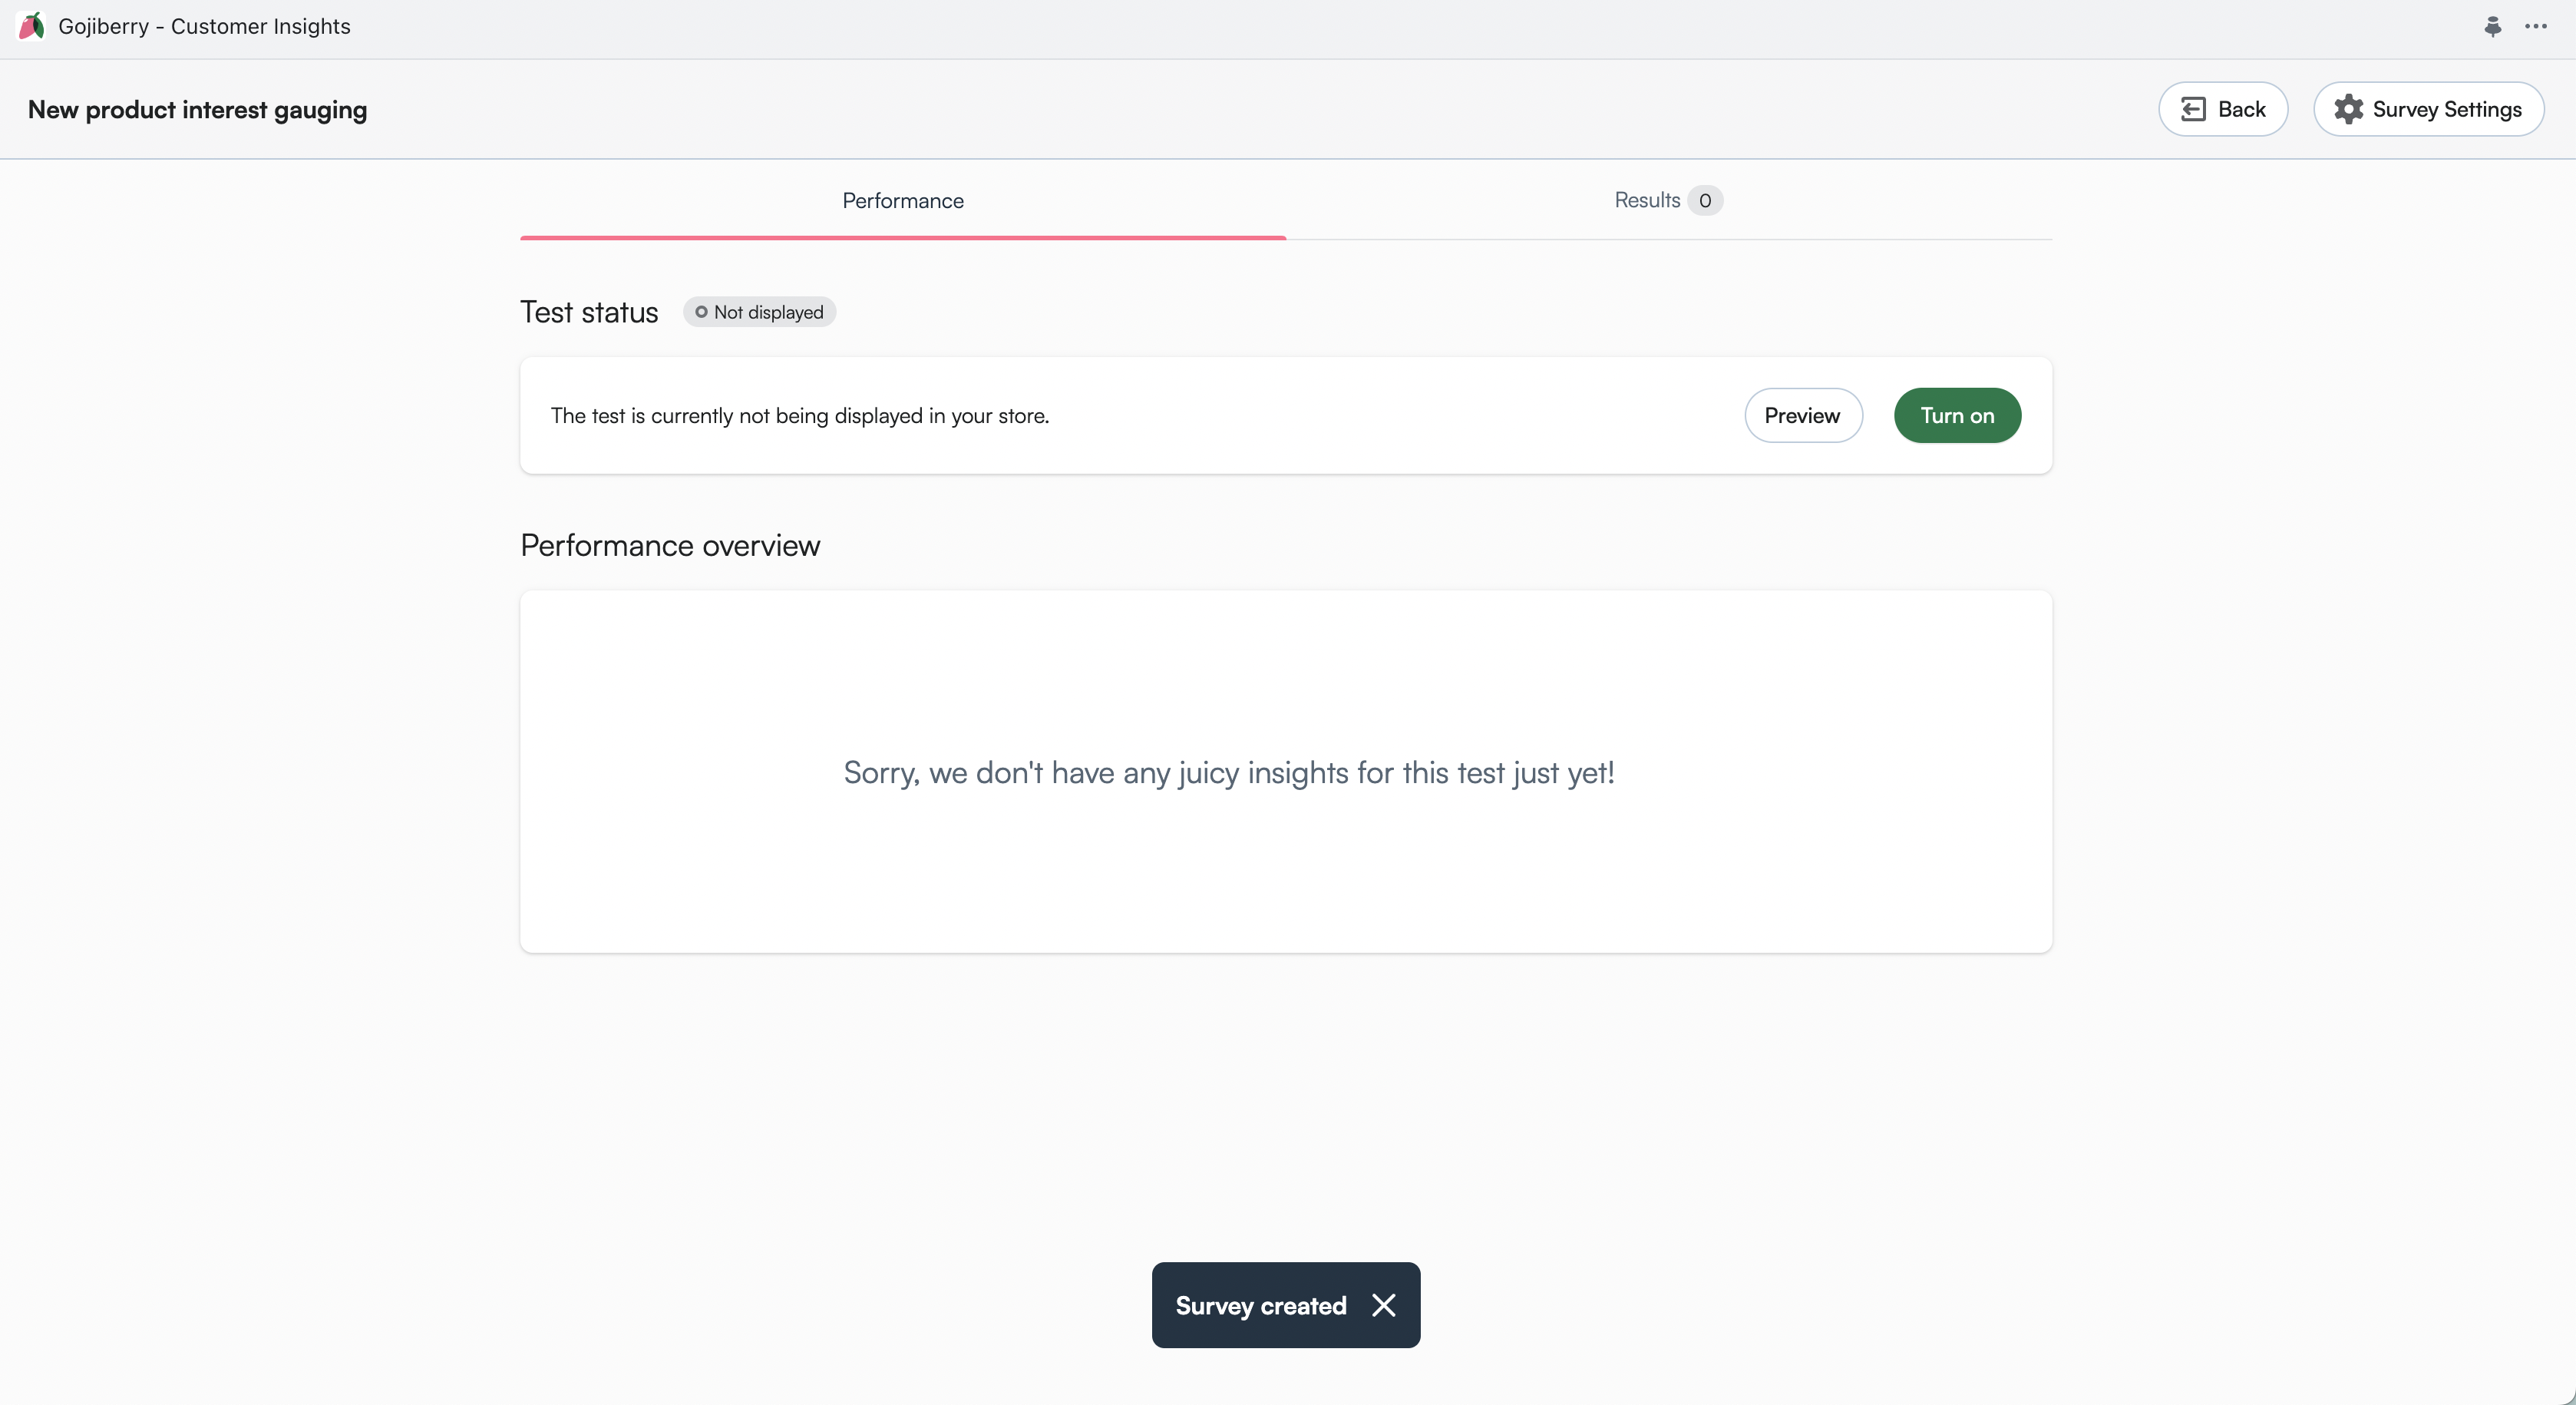Click the Not displayed status circle icon
Screen dimensions: 2576x1405
pos(701,312)
